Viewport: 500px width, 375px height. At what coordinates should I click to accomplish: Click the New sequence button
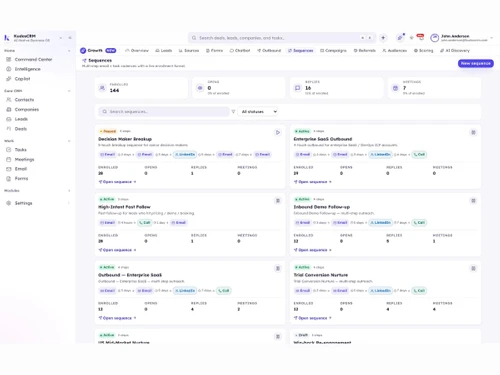[x=476, y=63]
